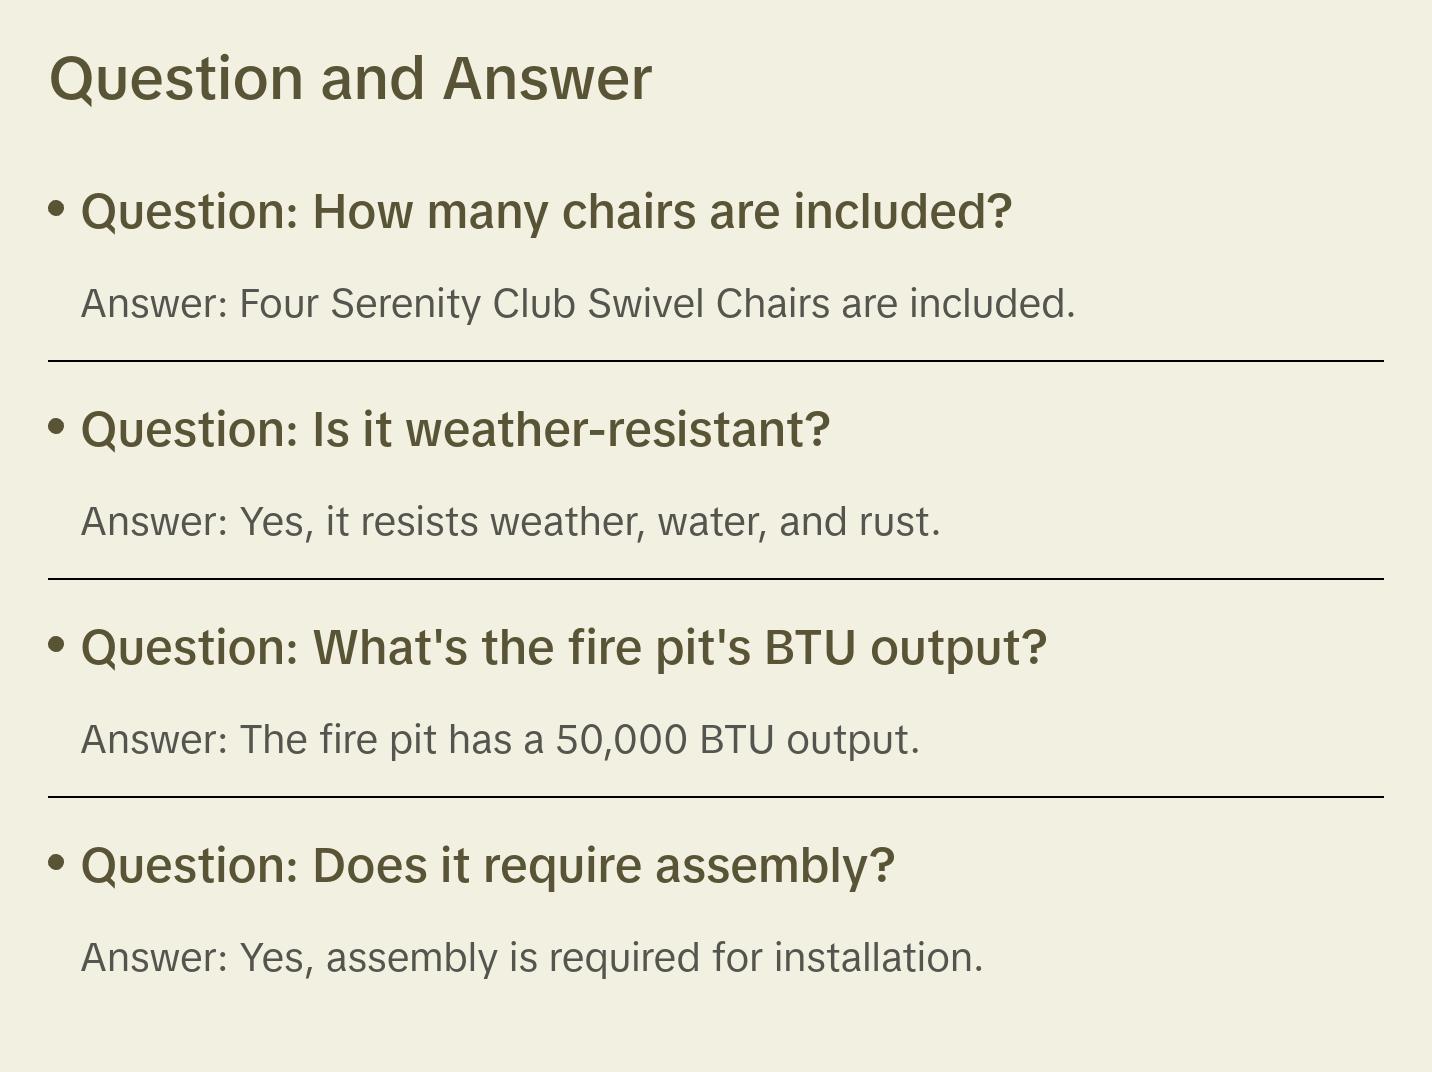Select the "Is it weather-resistant?" question
1432x1072 pixels.
click(x=455, y=430)
